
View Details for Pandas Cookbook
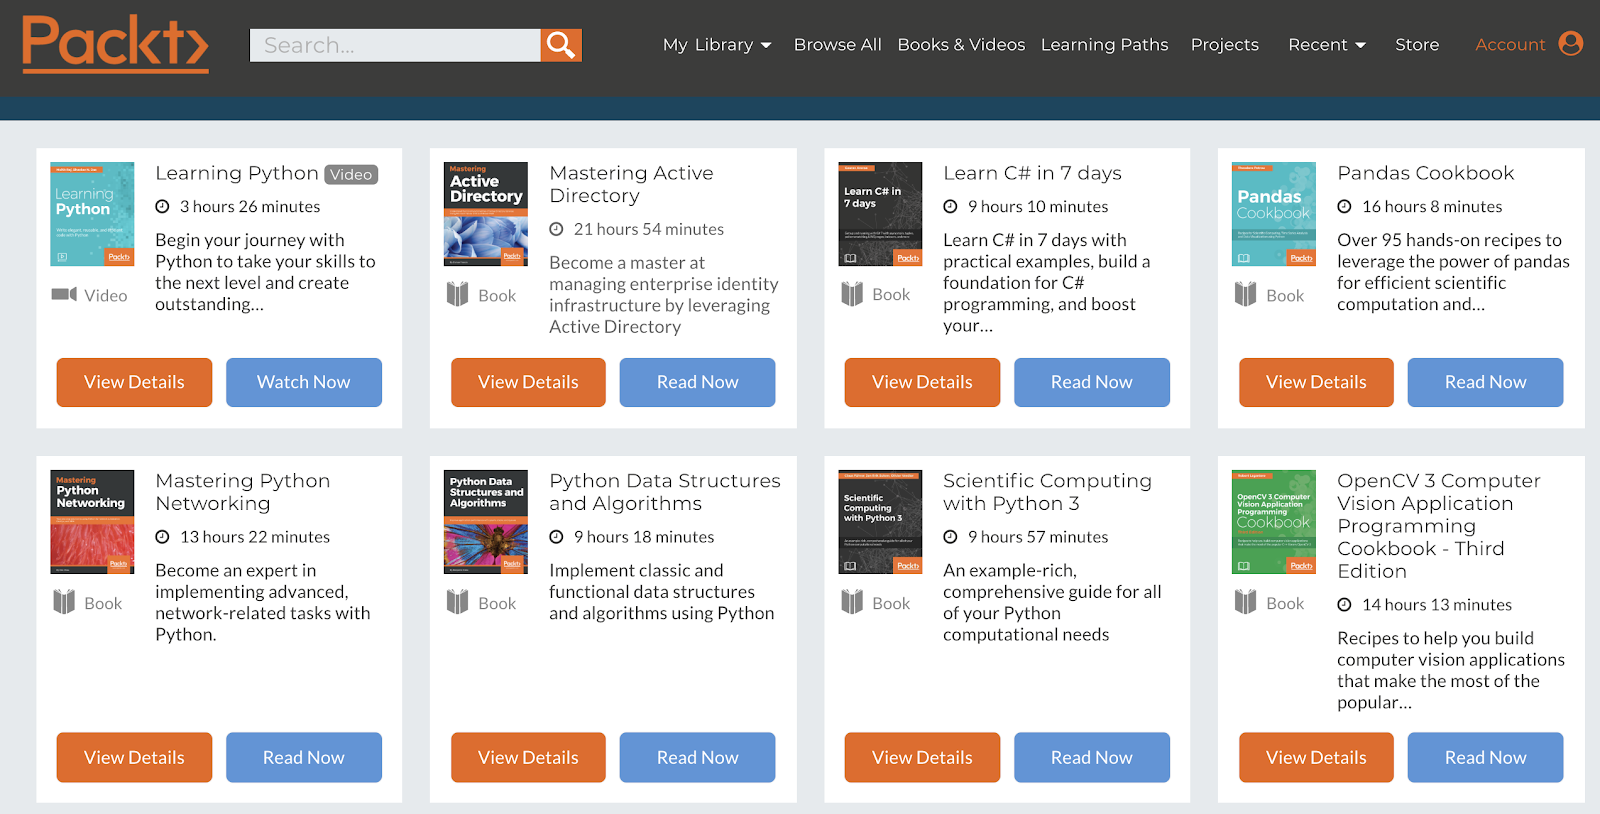[1316, 382]
